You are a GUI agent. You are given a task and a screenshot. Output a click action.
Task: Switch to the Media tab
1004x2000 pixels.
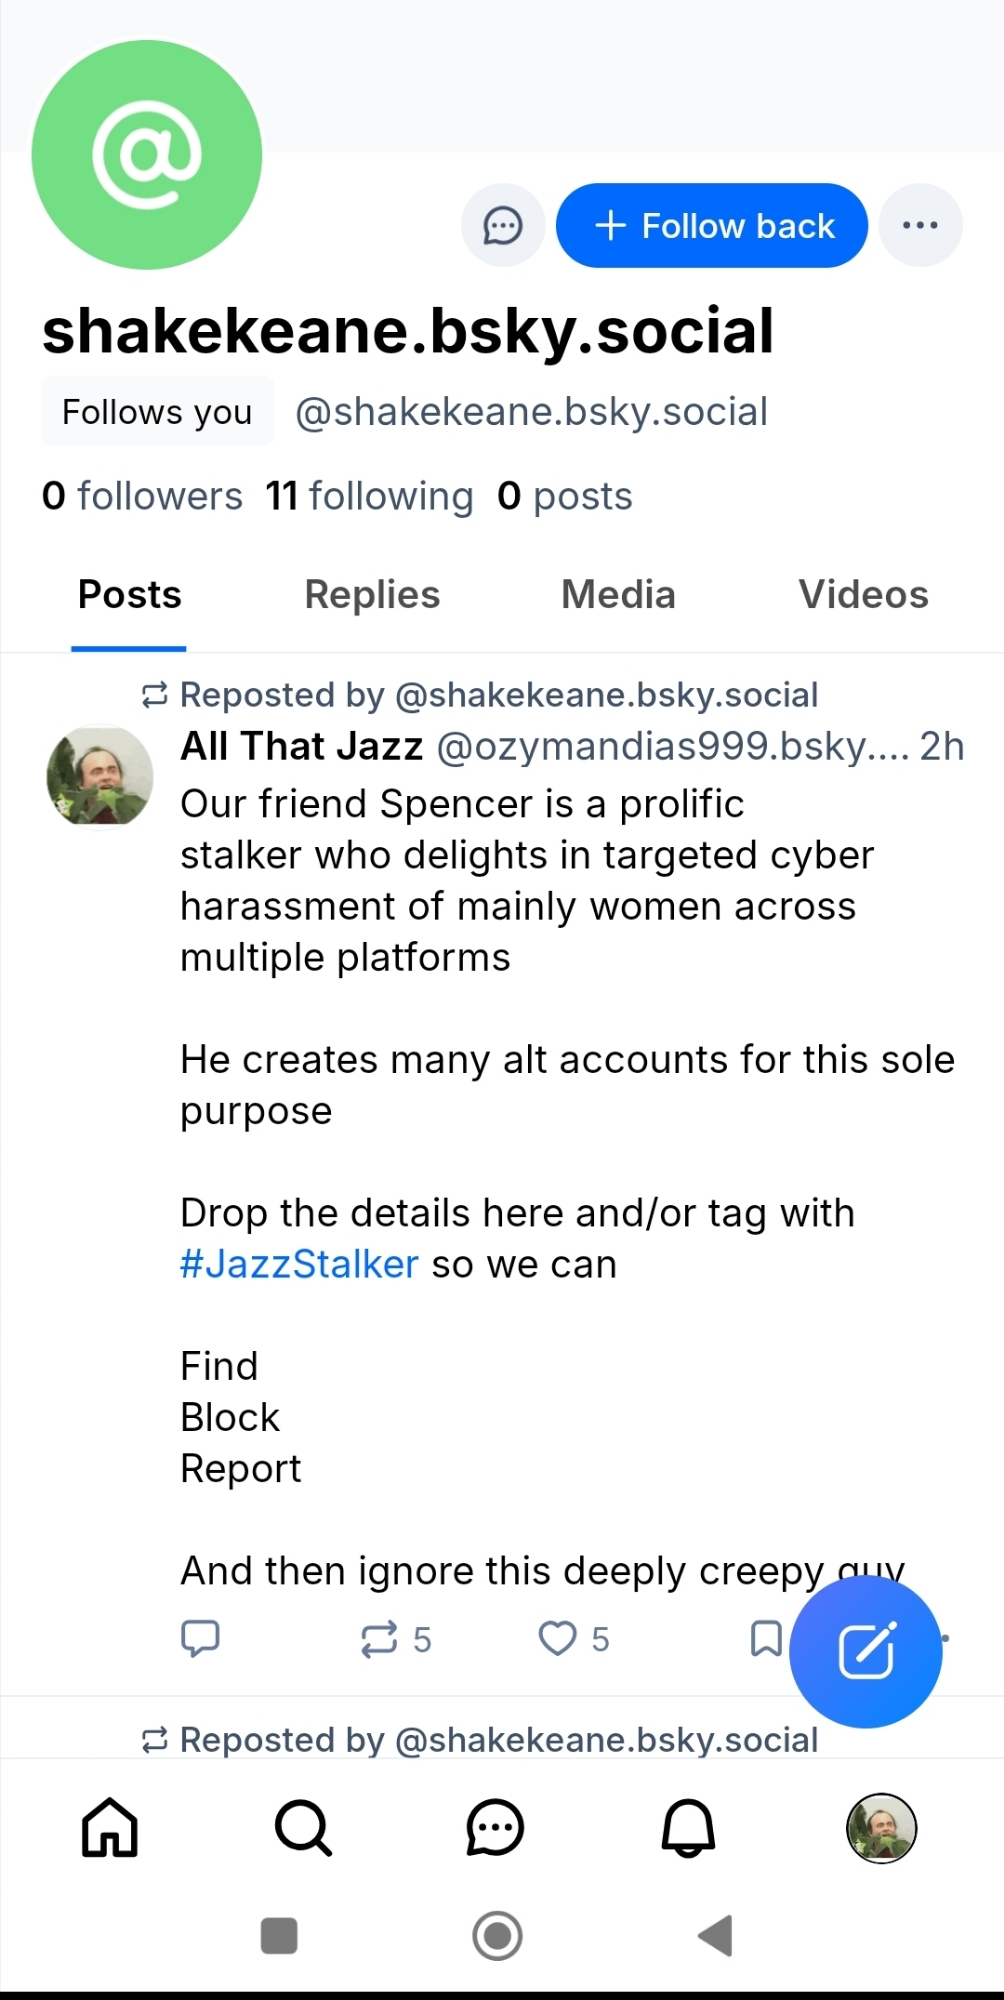click(x=618, y=595)
